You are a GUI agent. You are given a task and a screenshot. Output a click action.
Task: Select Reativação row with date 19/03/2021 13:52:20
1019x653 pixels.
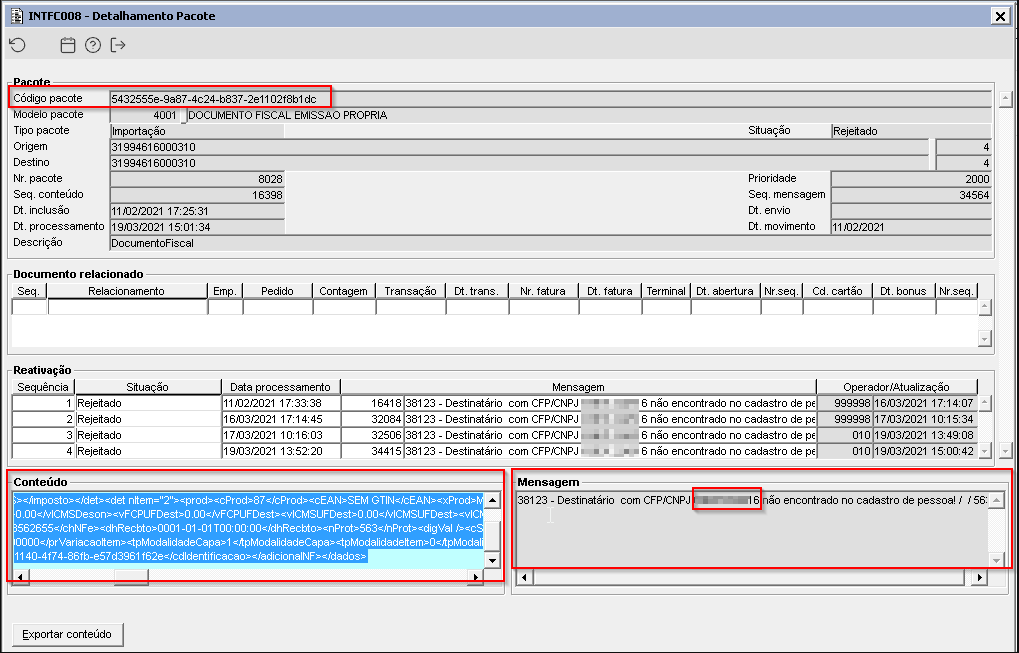tap(495, 451)
